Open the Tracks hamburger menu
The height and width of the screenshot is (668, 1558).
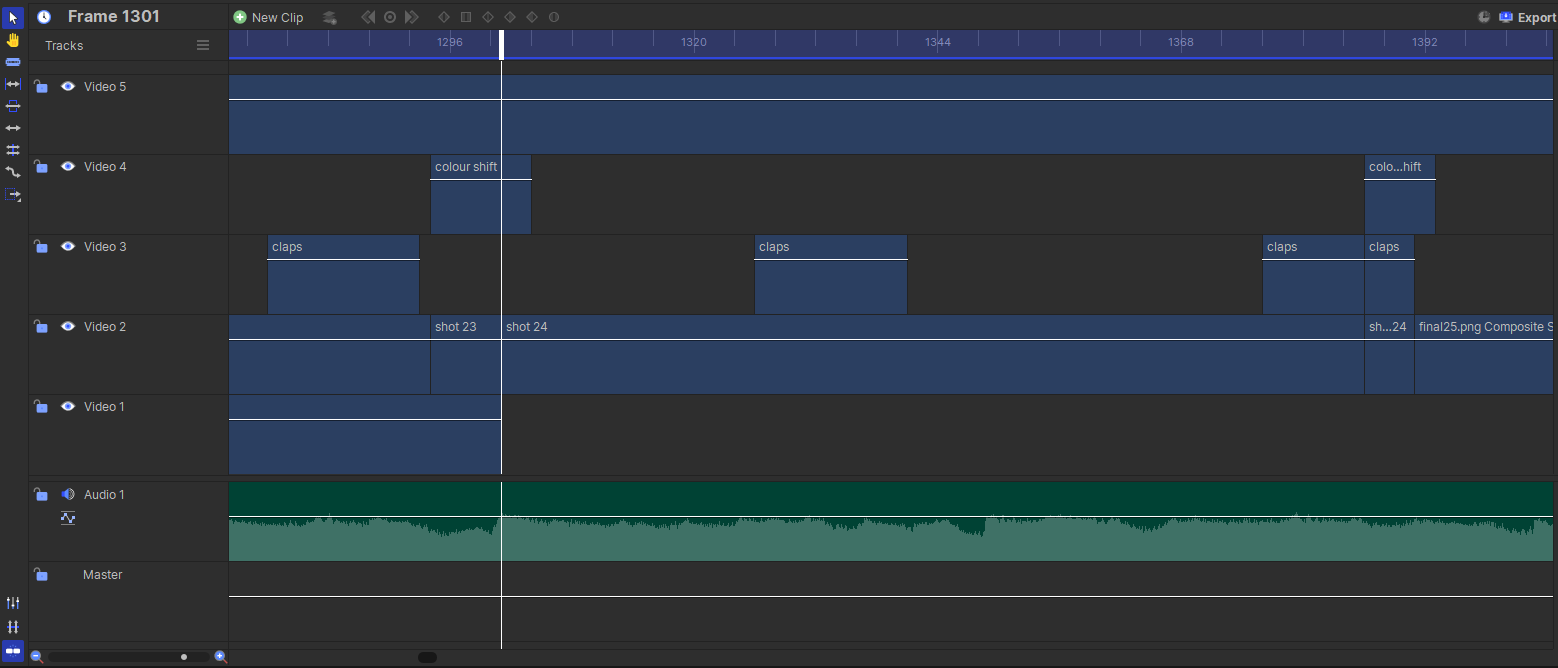pyautogui.click(x=203, y=46)
